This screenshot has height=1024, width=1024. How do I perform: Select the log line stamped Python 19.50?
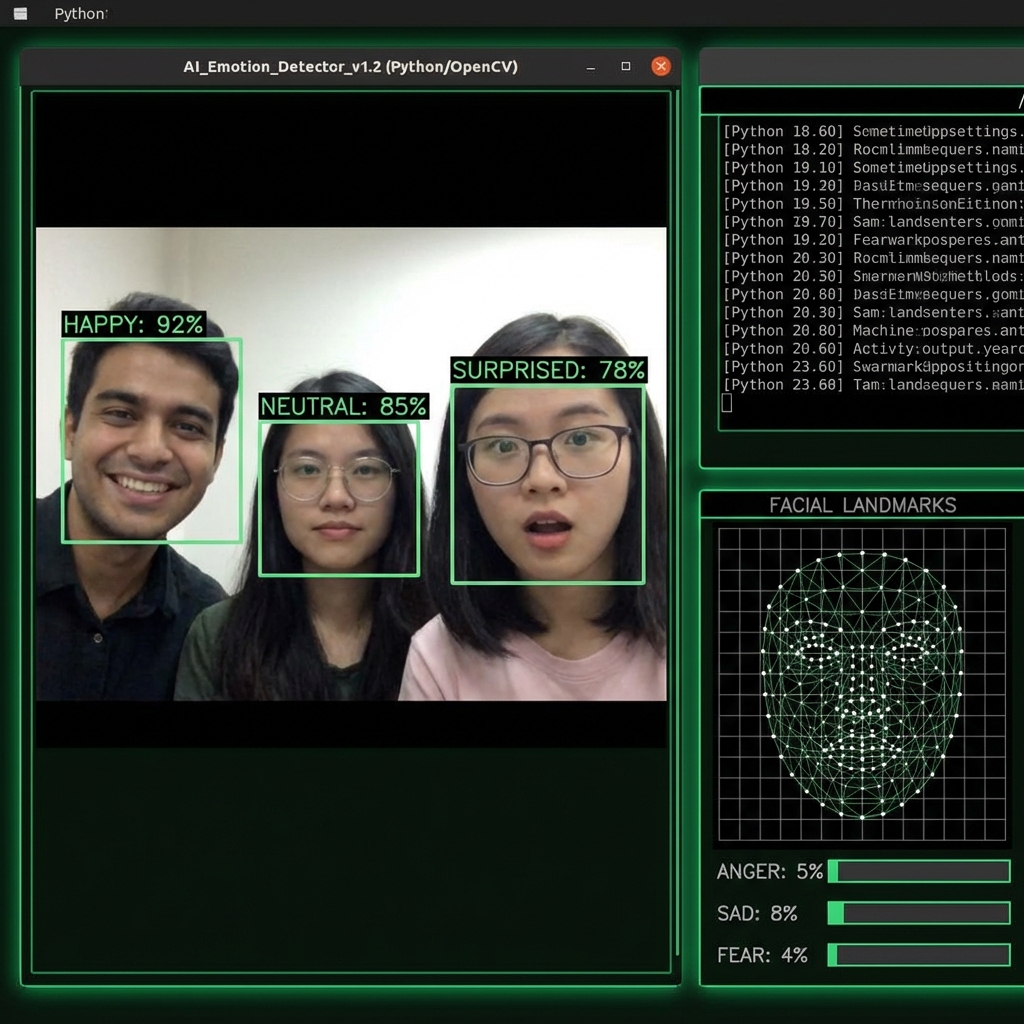pos(873,204)
